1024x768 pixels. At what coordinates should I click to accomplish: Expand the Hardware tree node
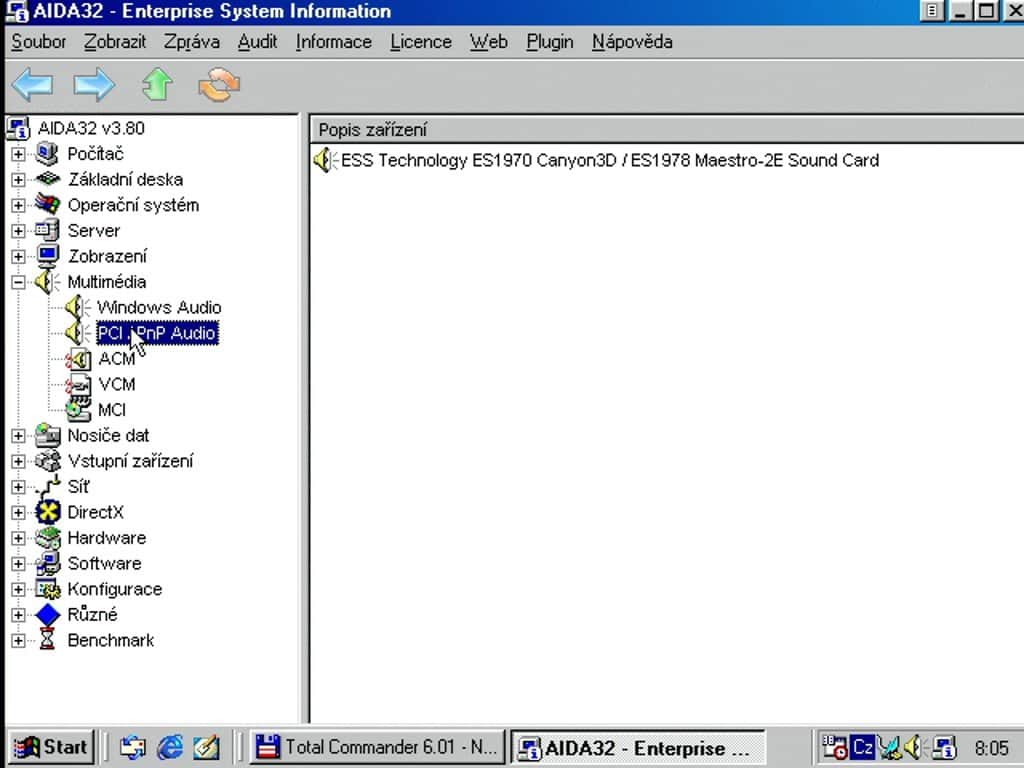point(18,538)
